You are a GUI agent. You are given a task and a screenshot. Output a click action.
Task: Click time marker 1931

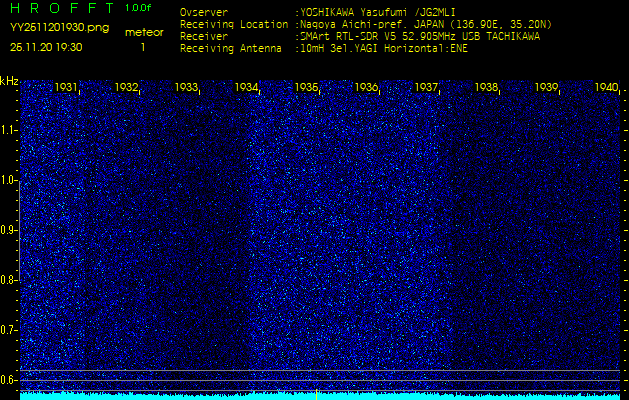66,87
